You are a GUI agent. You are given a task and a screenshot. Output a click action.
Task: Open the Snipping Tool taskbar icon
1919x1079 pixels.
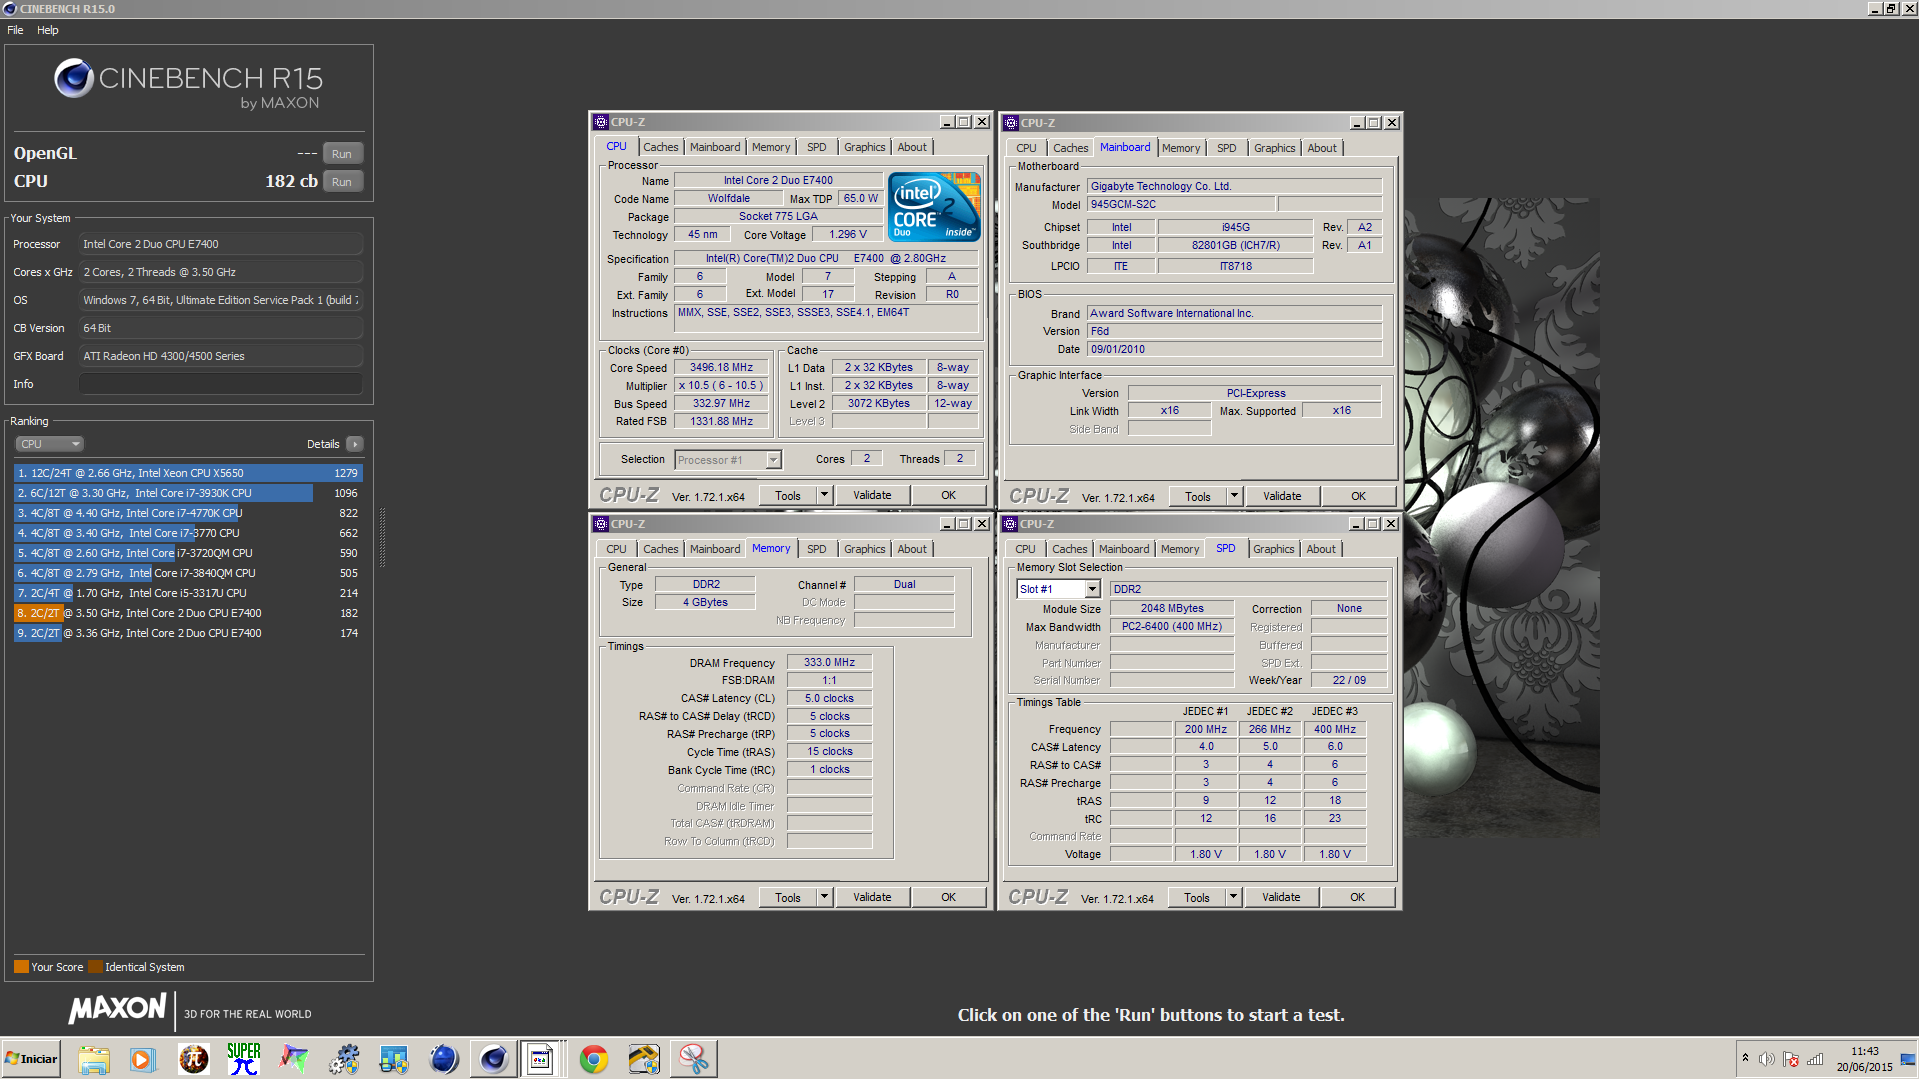(x=693, y=1059)
